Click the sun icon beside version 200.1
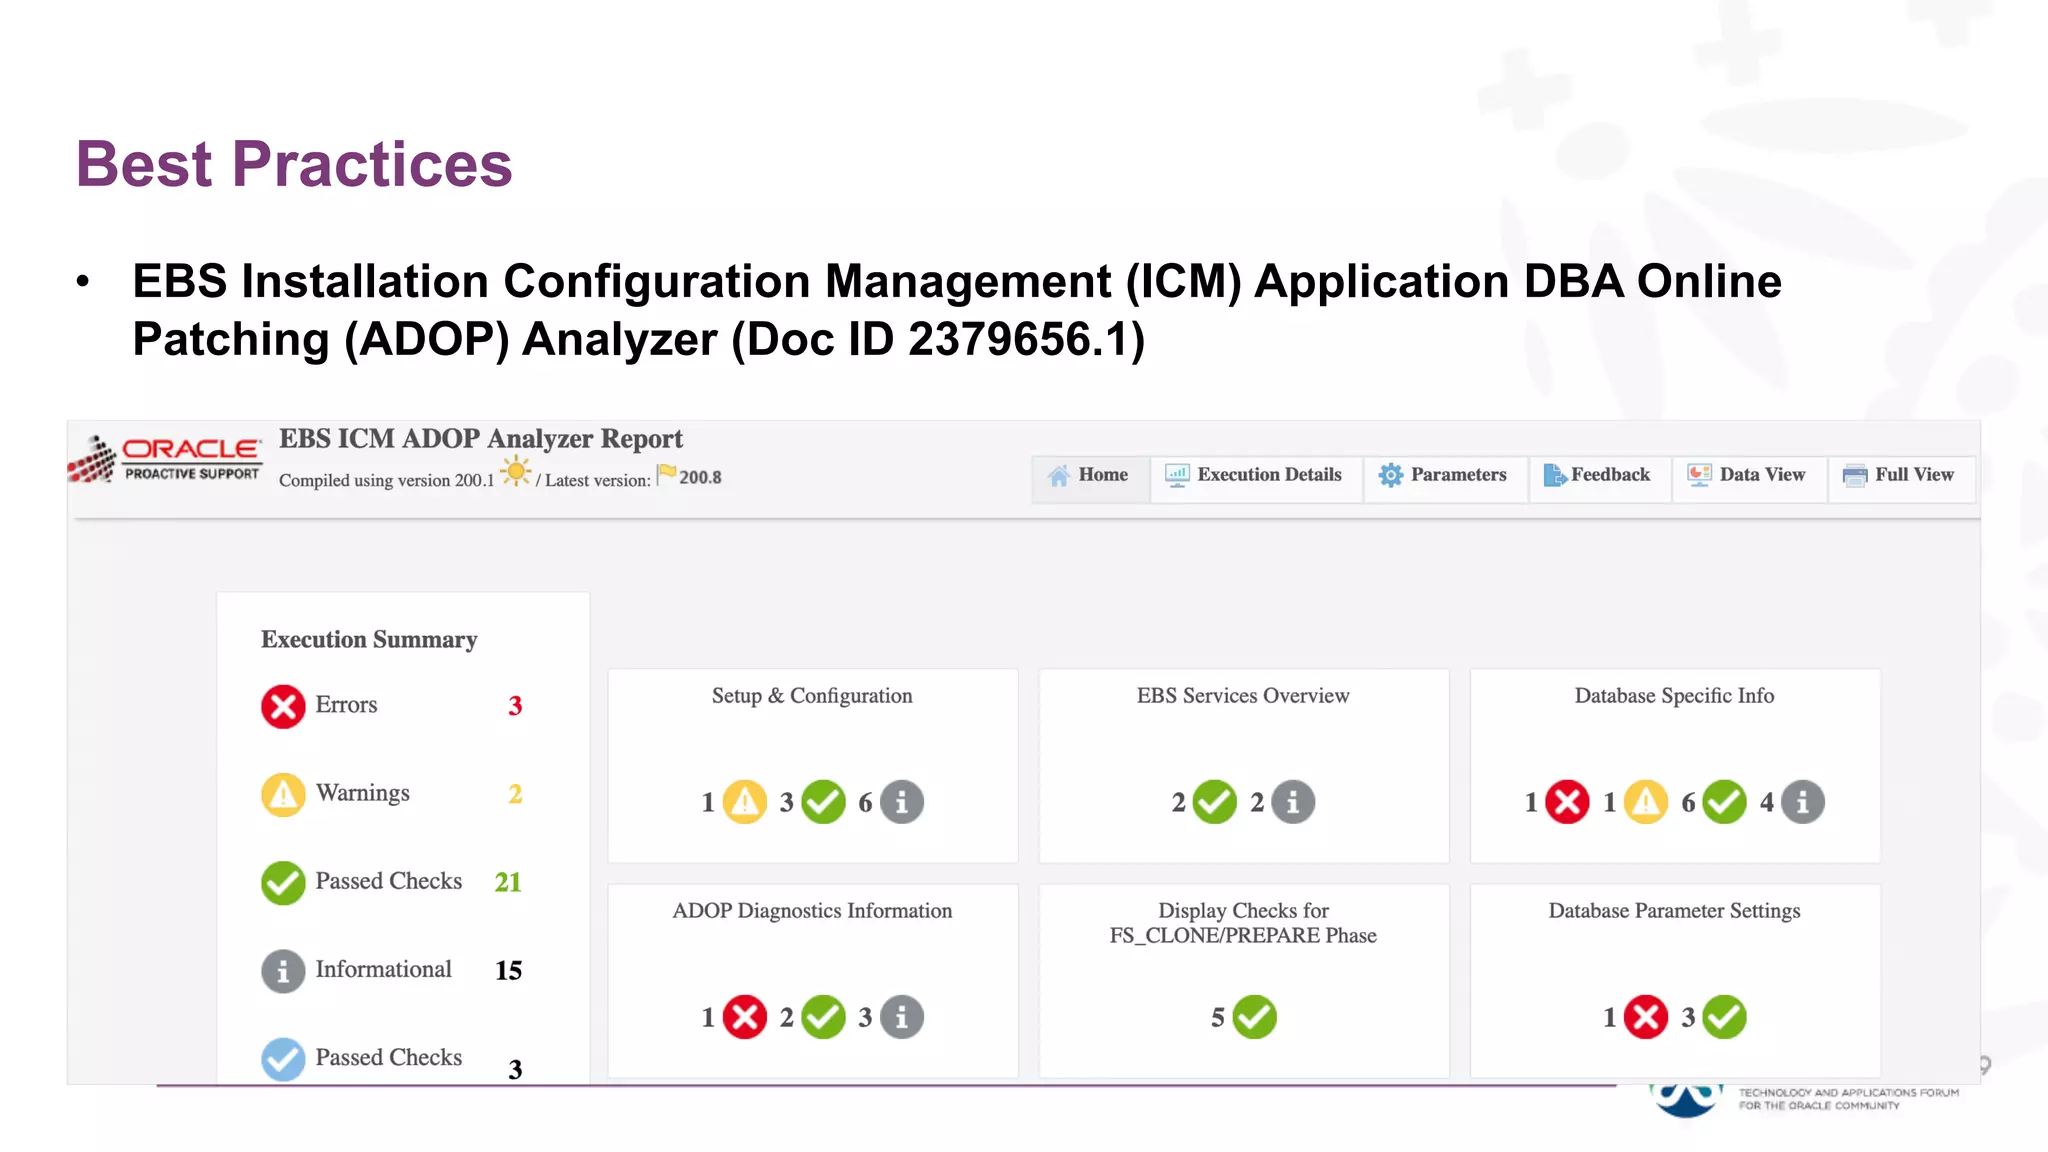 (x=516, y=471)
